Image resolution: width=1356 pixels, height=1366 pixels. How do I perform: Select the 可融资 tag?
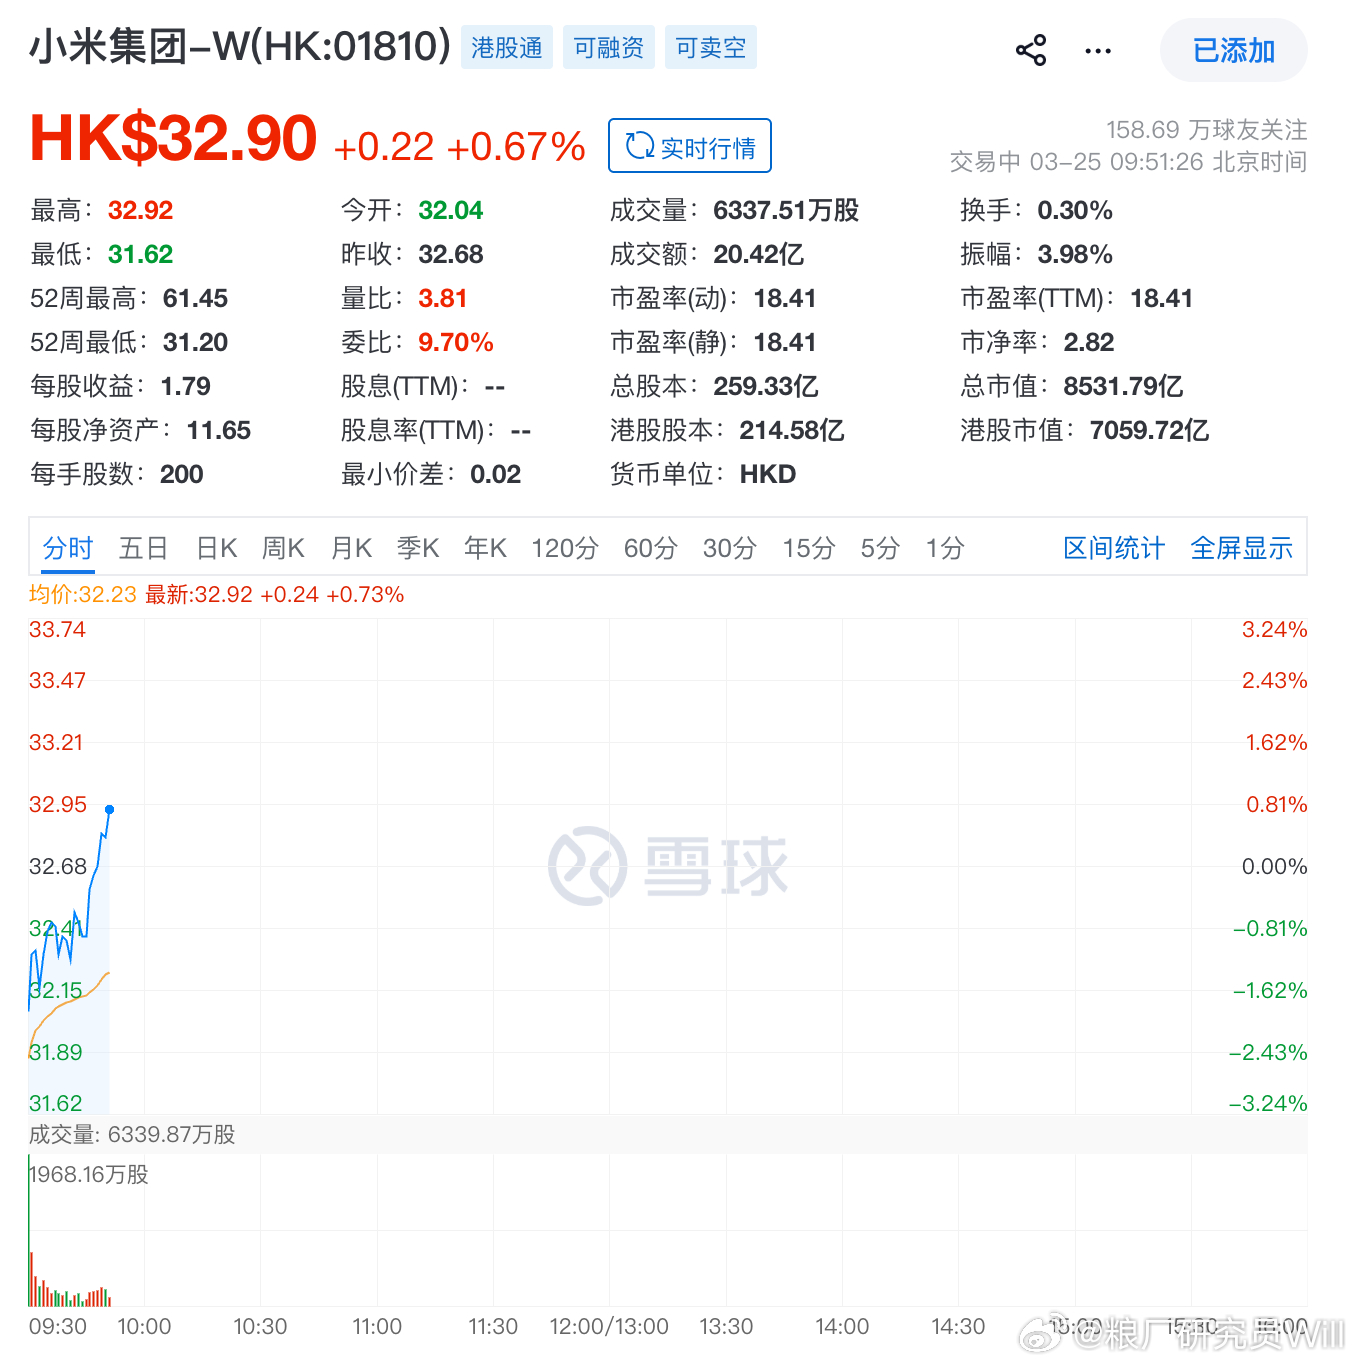(x=608, y=46)
